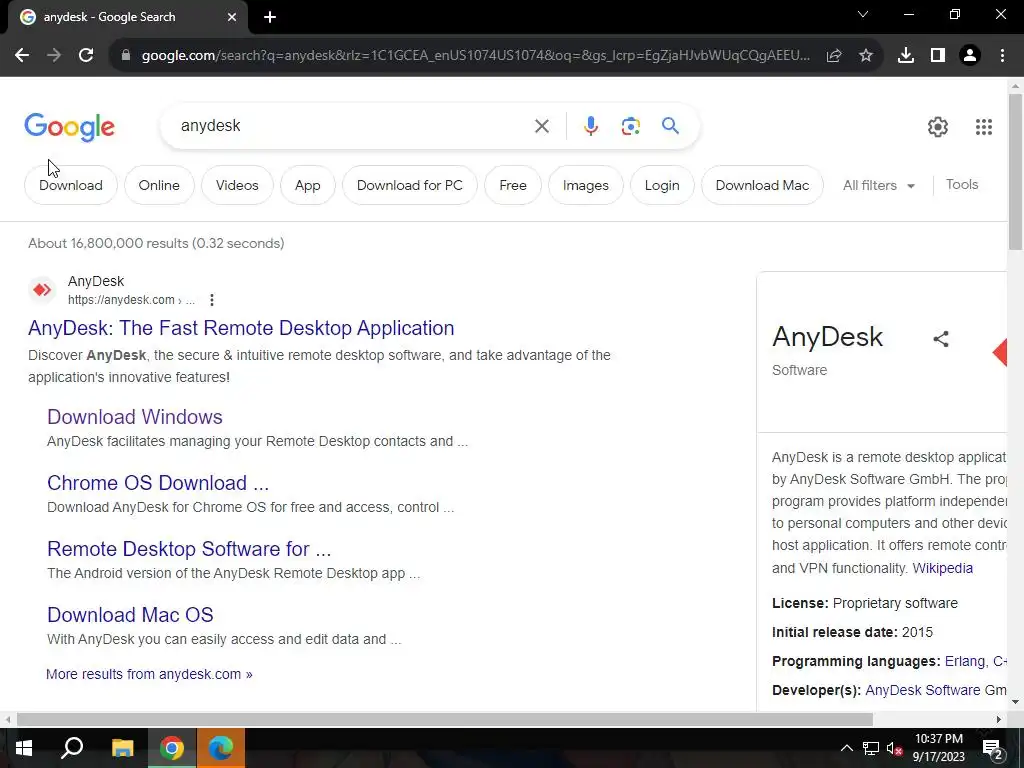Click the horizontal scrollbar thumb
The image size is (1024, 768).
(x=444, y=719)
